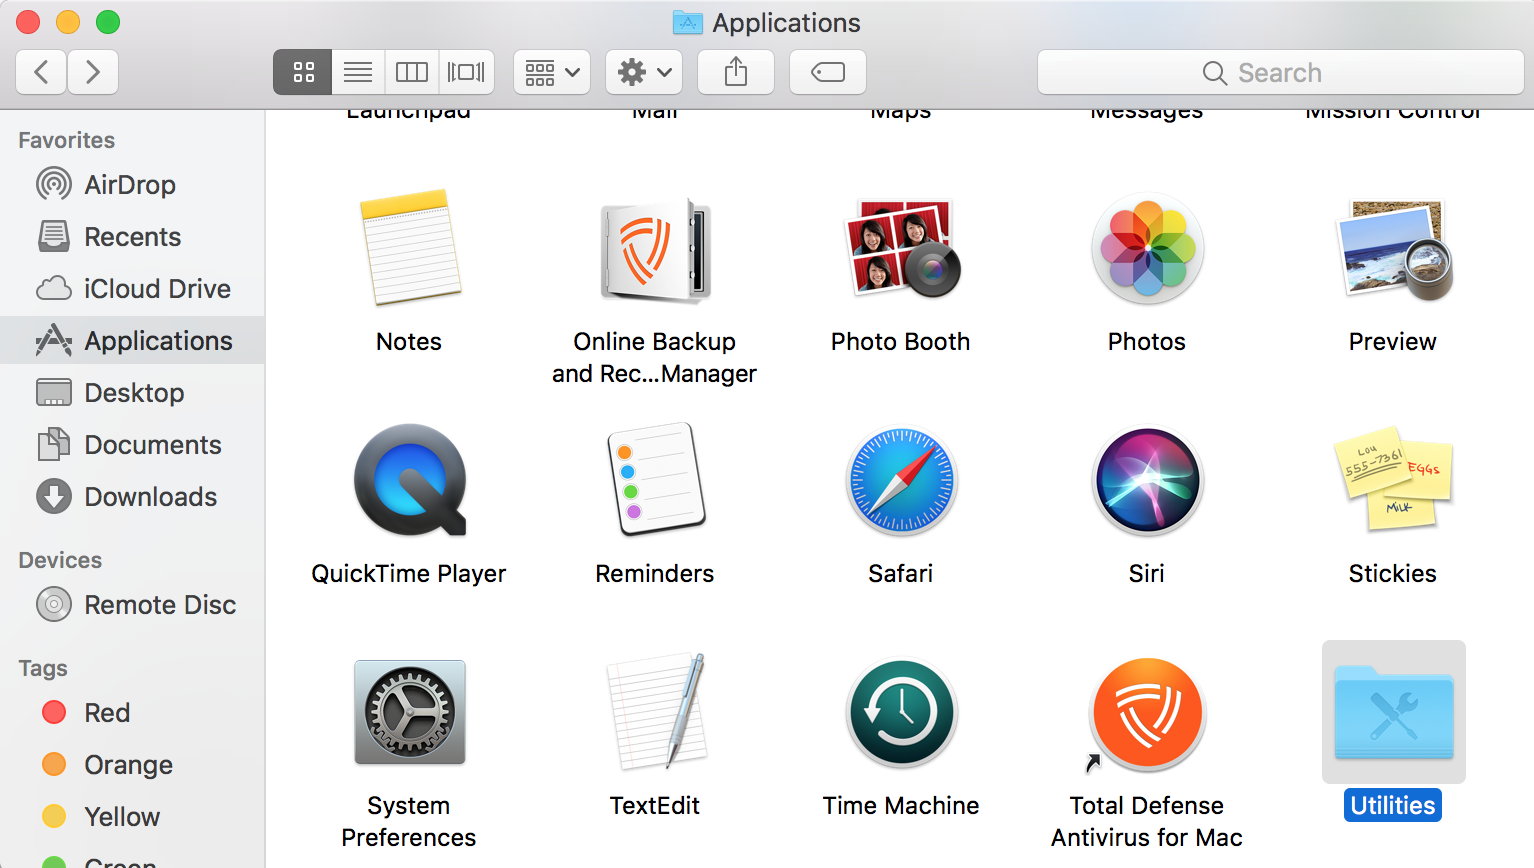Switch to cover flow view
The image size is (1534, 868).
coord(466,72)
